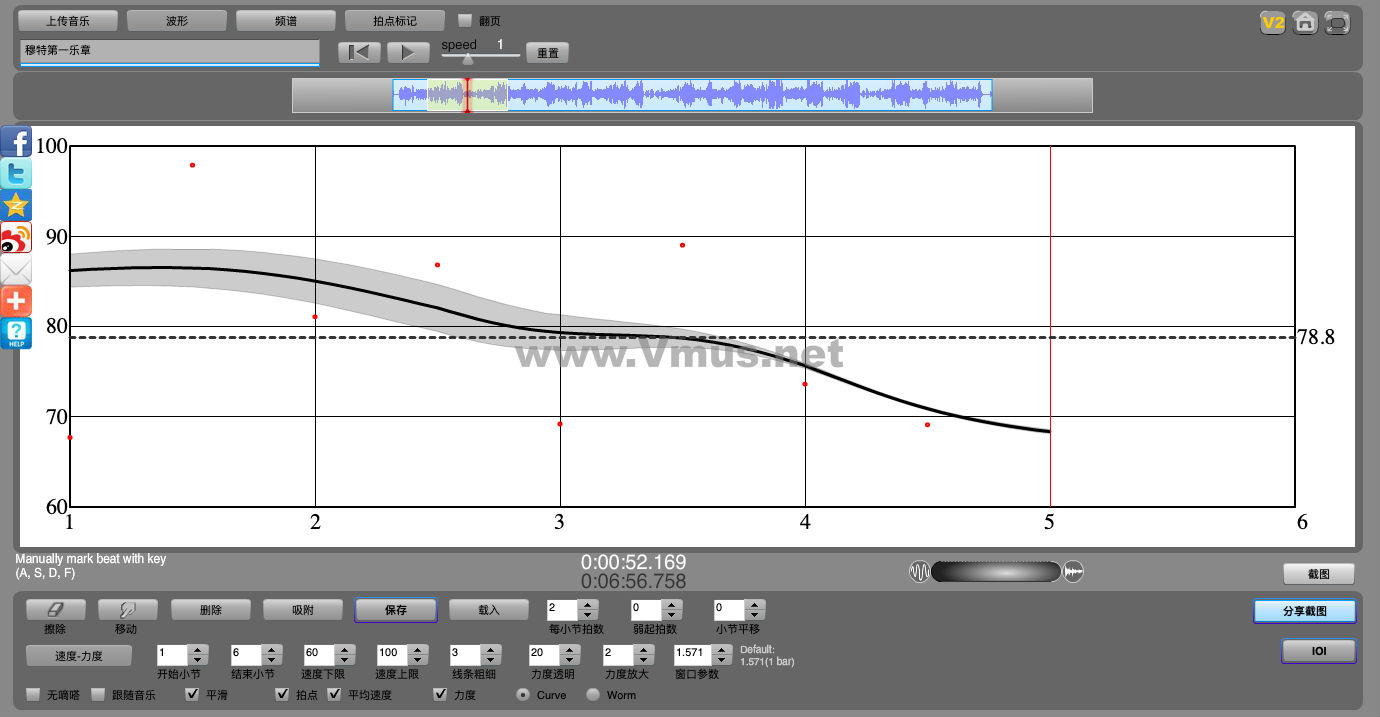Image resolution: width=1380 pixels, height=717 pixels.
Task: Share via the Weibo sidebar icon
Action: (16, 238)
